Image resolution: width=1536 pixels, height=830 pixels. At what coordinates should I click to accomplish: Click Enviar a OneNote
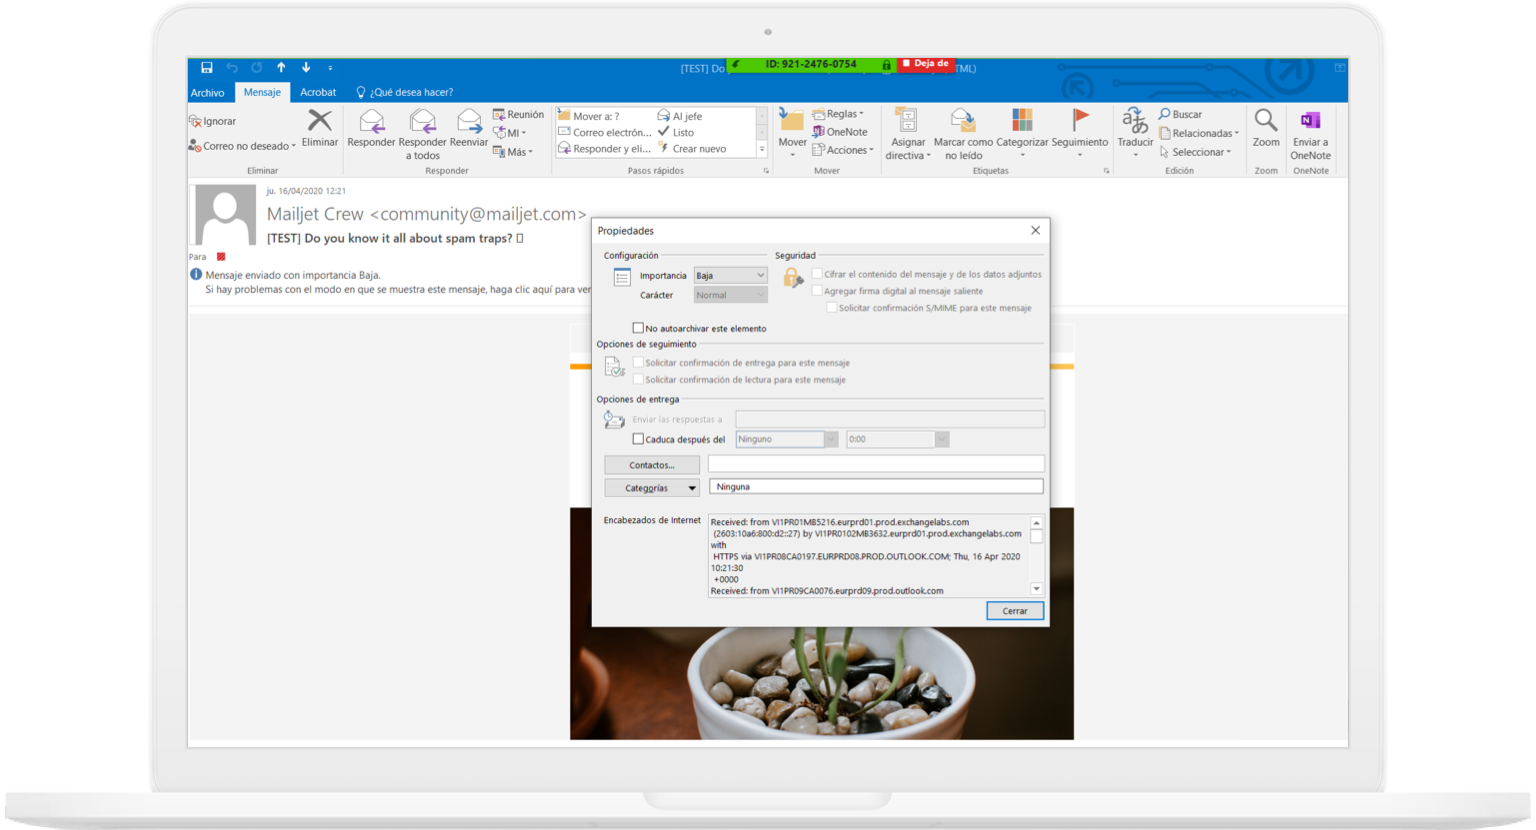coord(1310,134)
